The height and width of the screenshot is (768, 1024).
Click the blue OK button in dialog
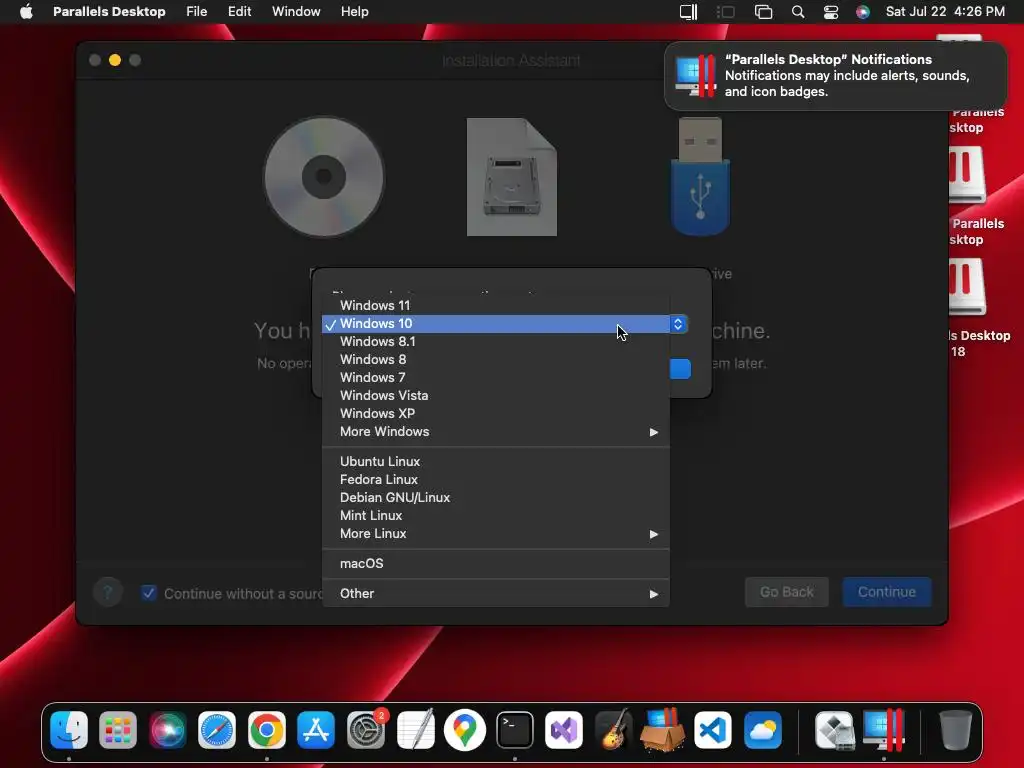pos(680,369)
